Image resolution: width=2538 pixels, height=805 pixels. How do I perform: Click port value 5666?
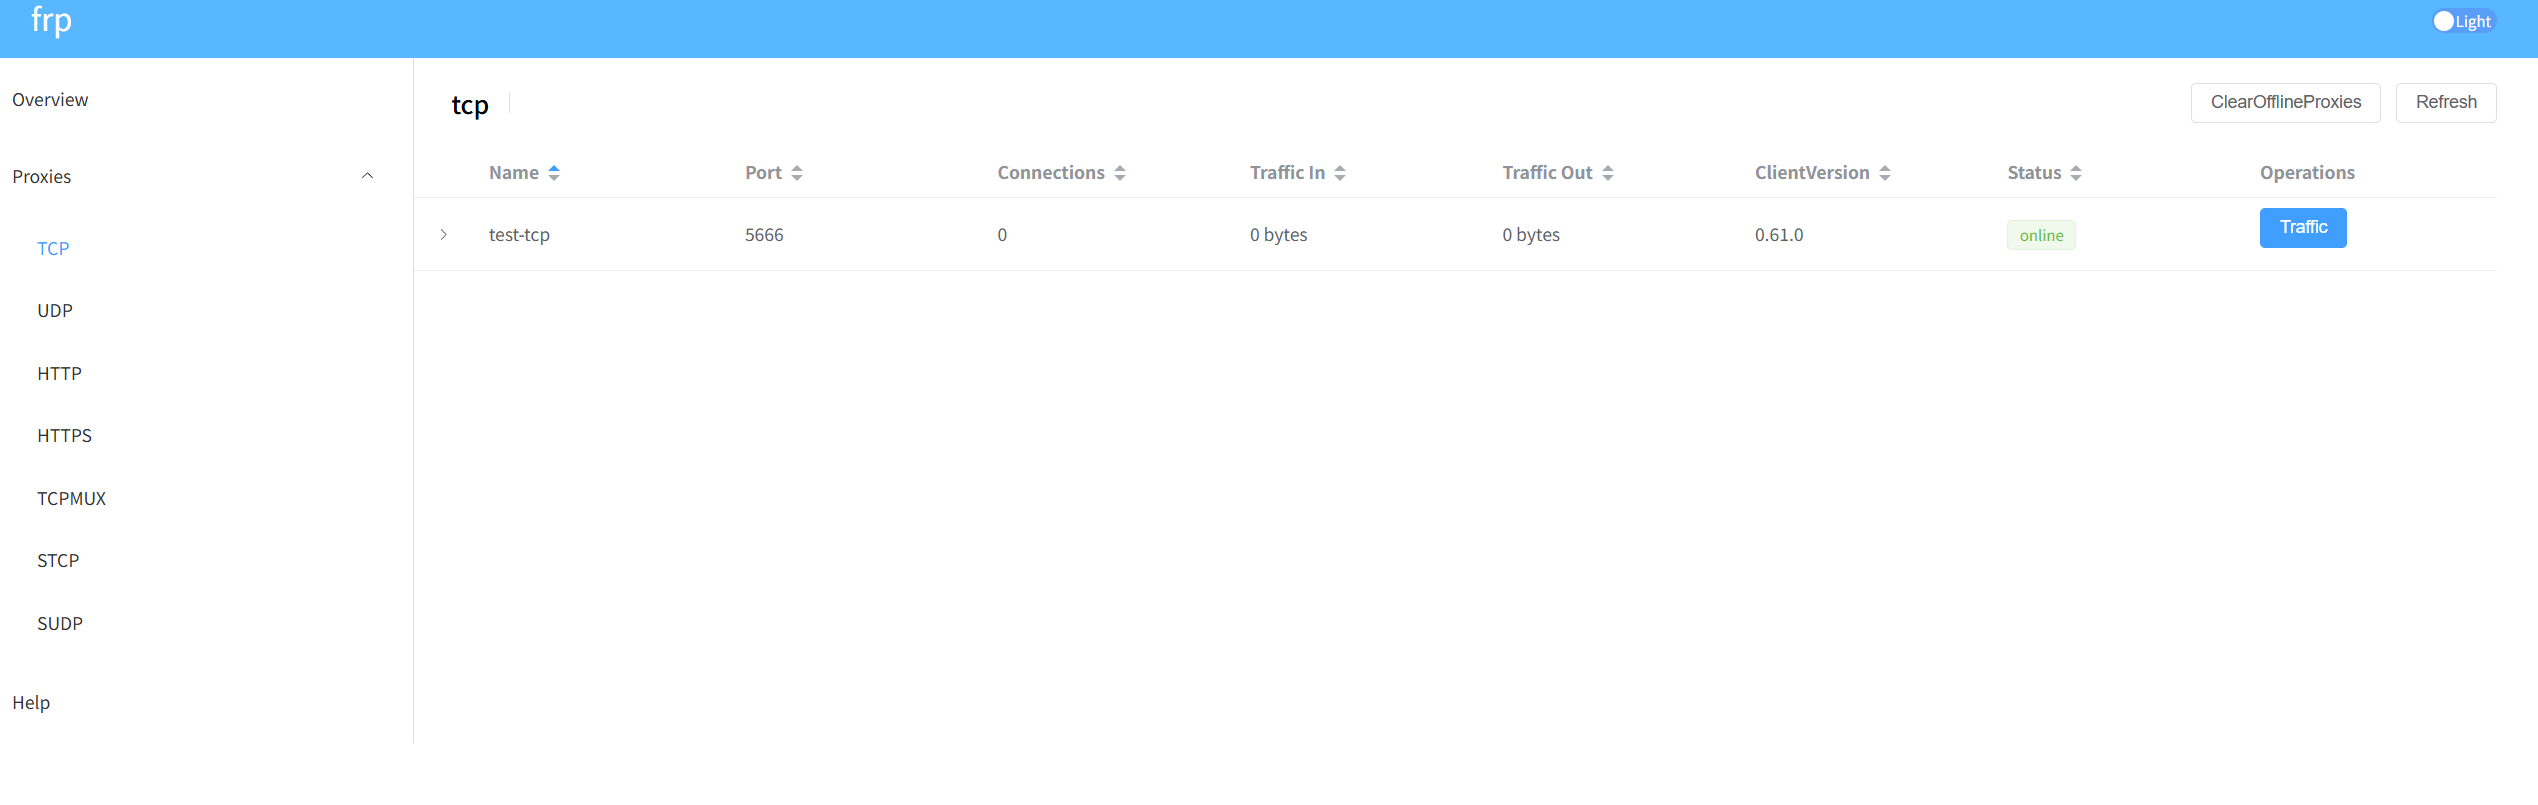point(764,234)
